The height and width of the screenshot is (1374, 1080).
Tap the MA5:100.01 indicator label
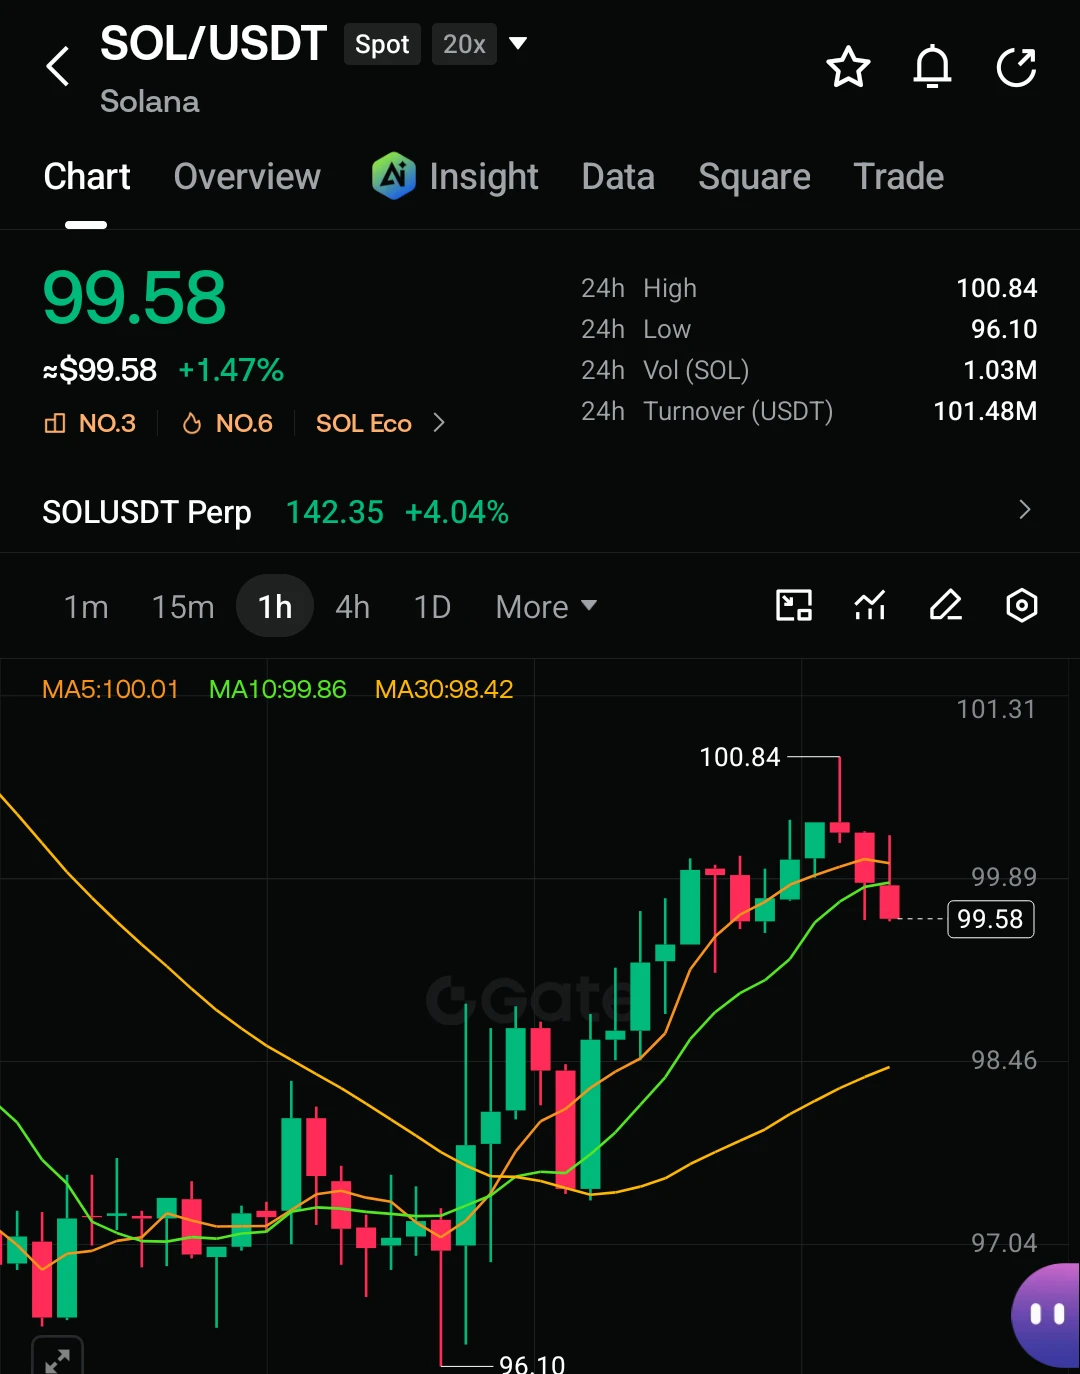(110, 689)
